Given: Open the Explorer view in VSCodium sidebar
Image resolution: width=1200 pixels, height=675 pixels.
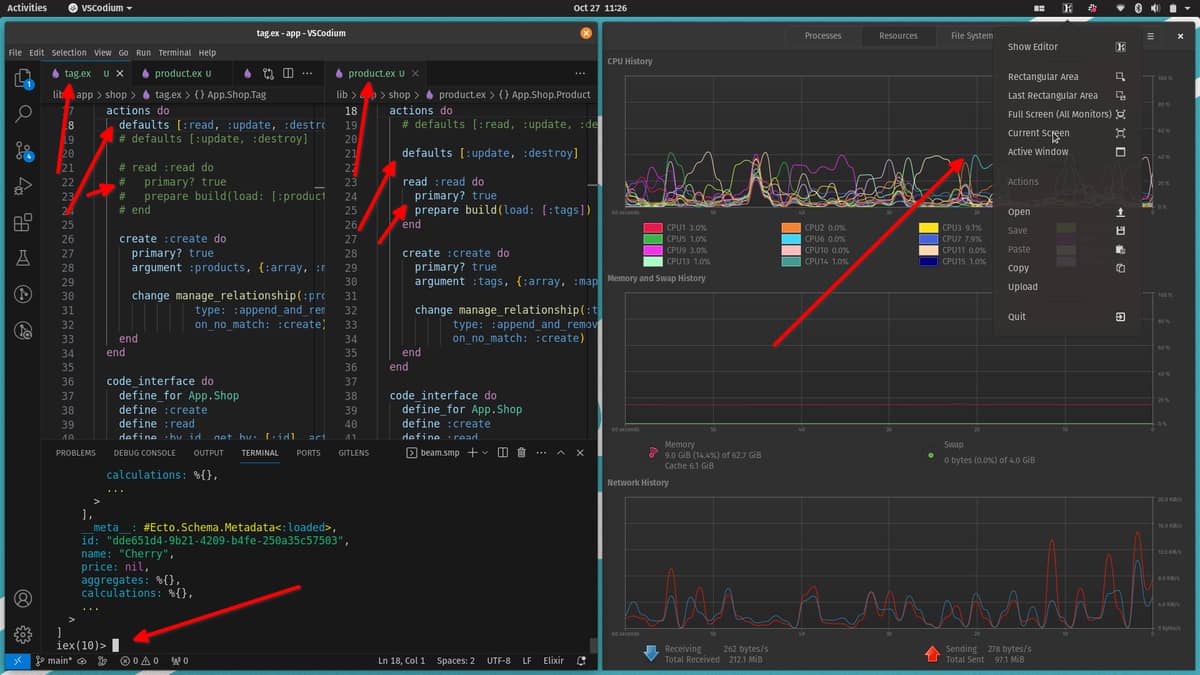Looking at the screenshot, I should pyautogui.click(x=22, y=78).
